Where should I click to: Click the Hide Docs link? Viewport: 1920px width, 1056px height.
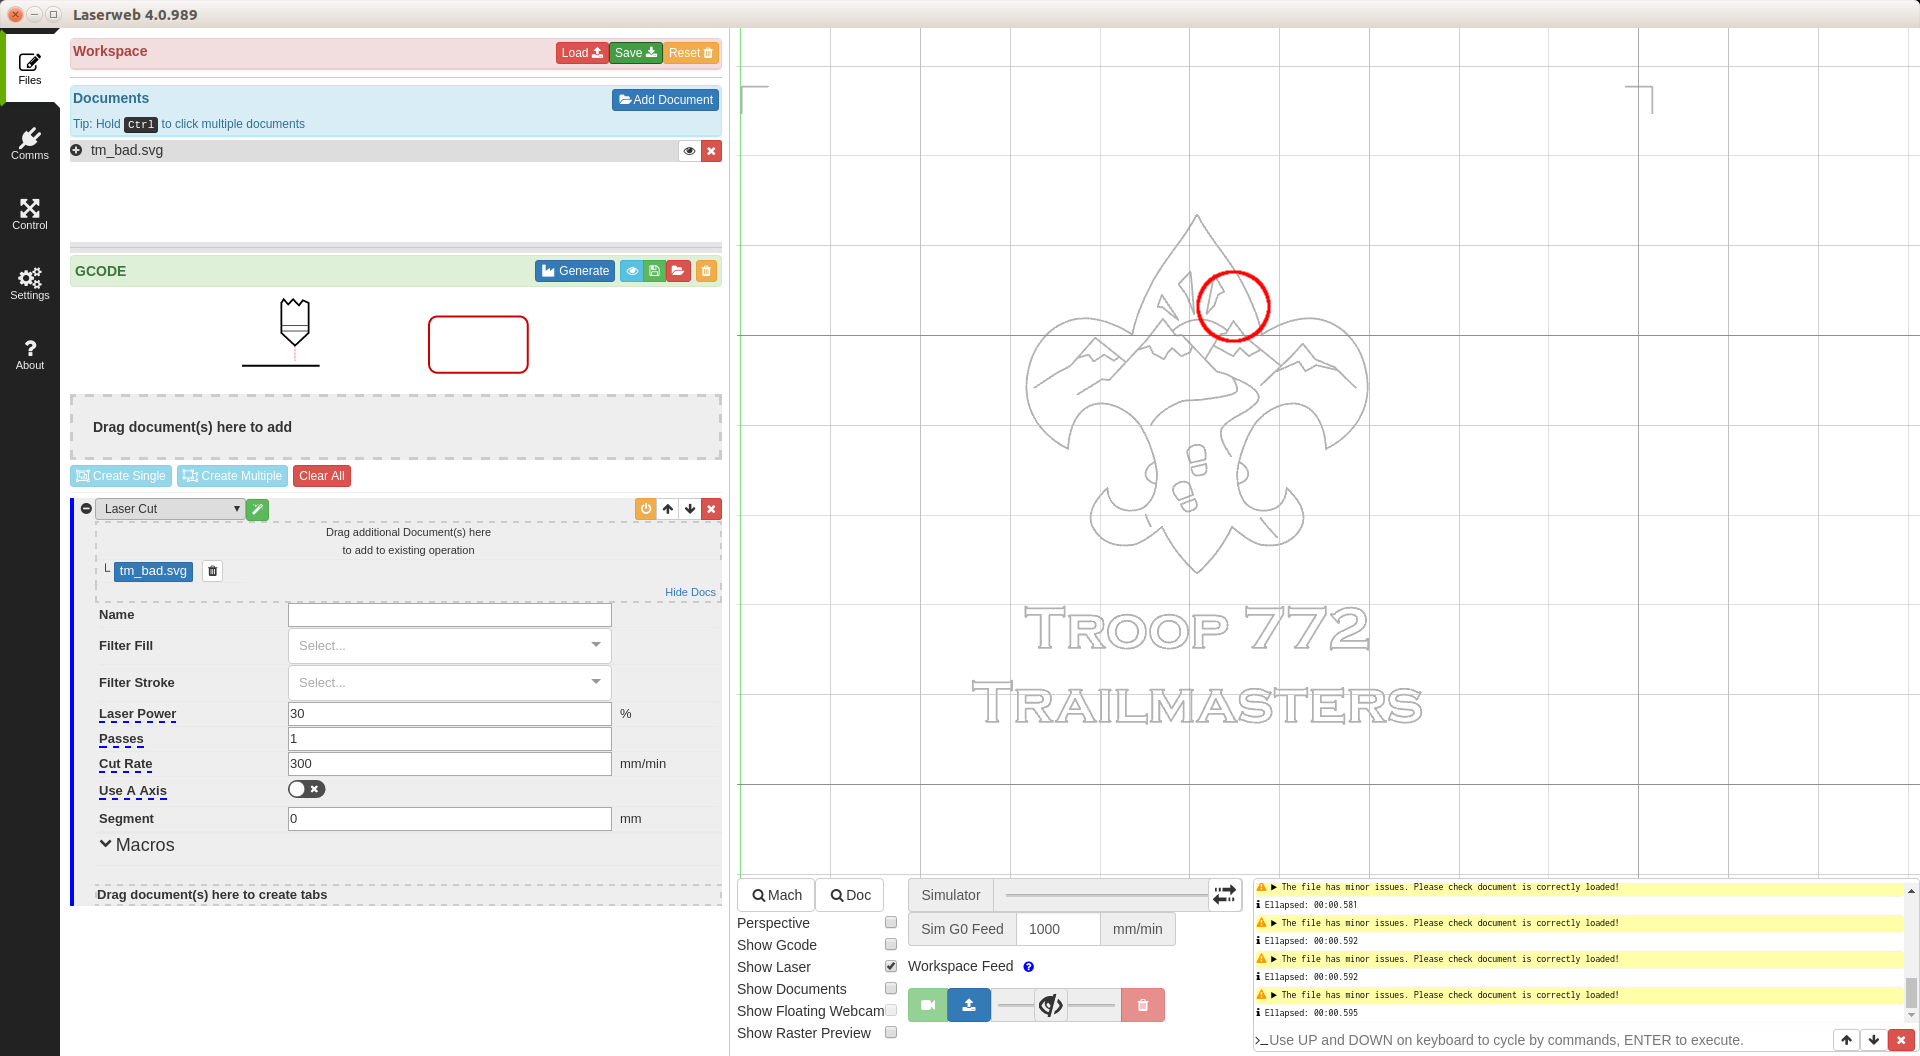point(690,592)
